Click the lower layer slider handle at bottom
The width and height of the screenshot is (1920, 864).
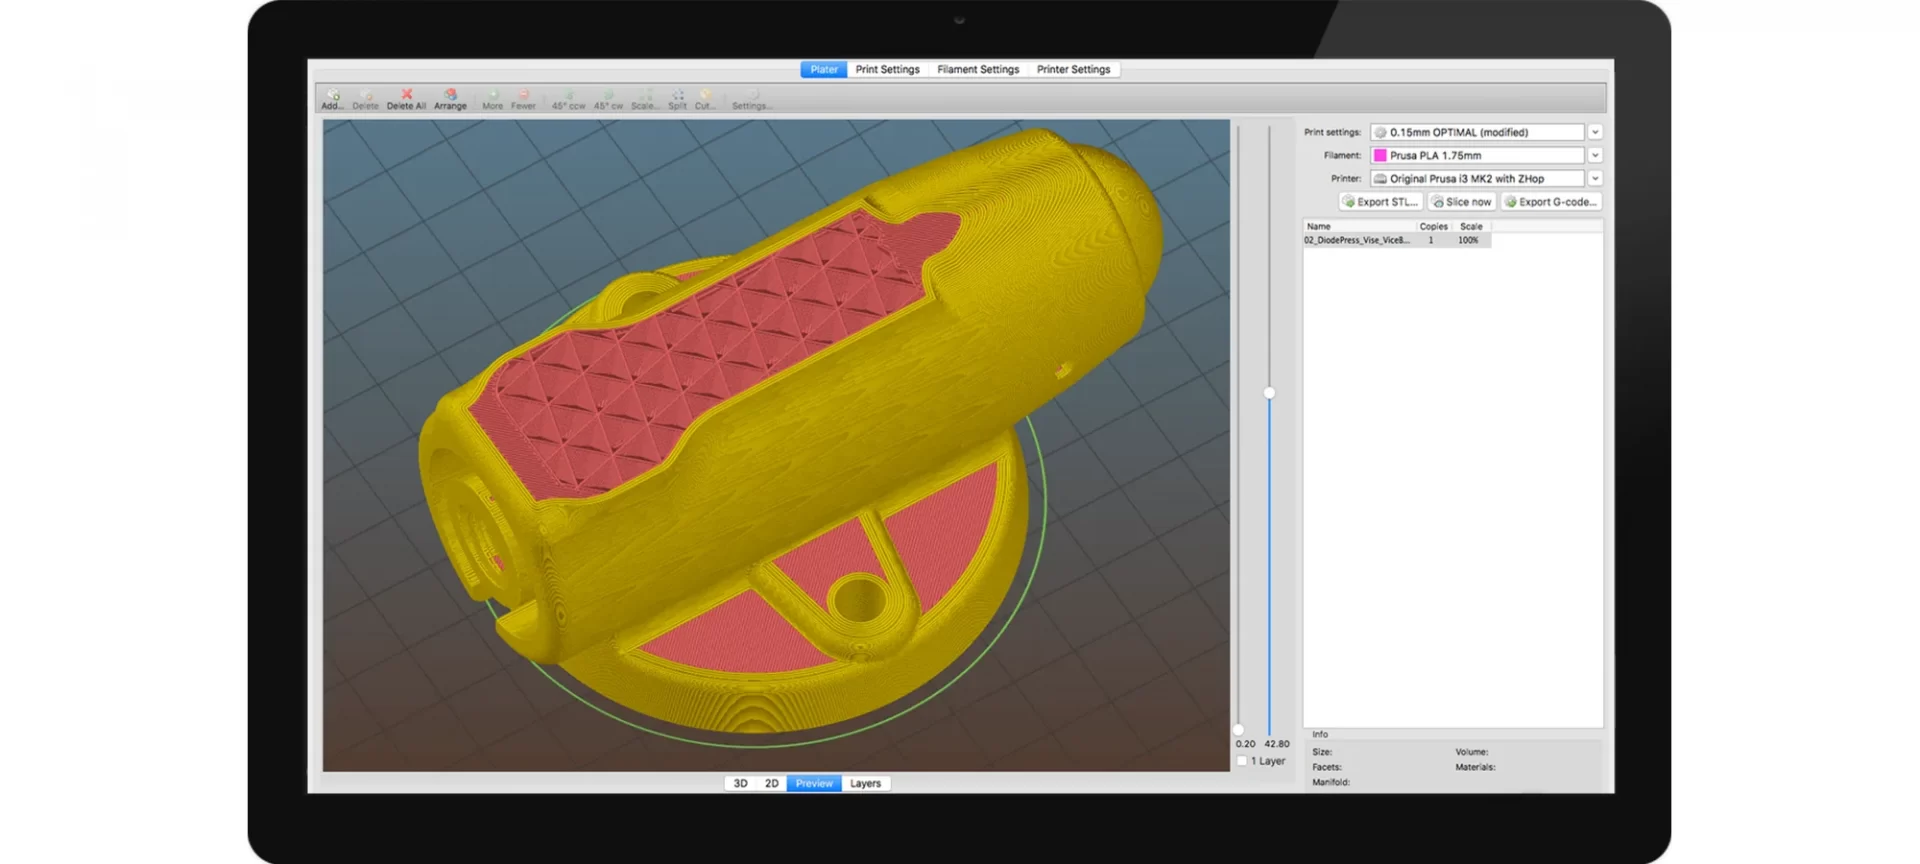1238,730
